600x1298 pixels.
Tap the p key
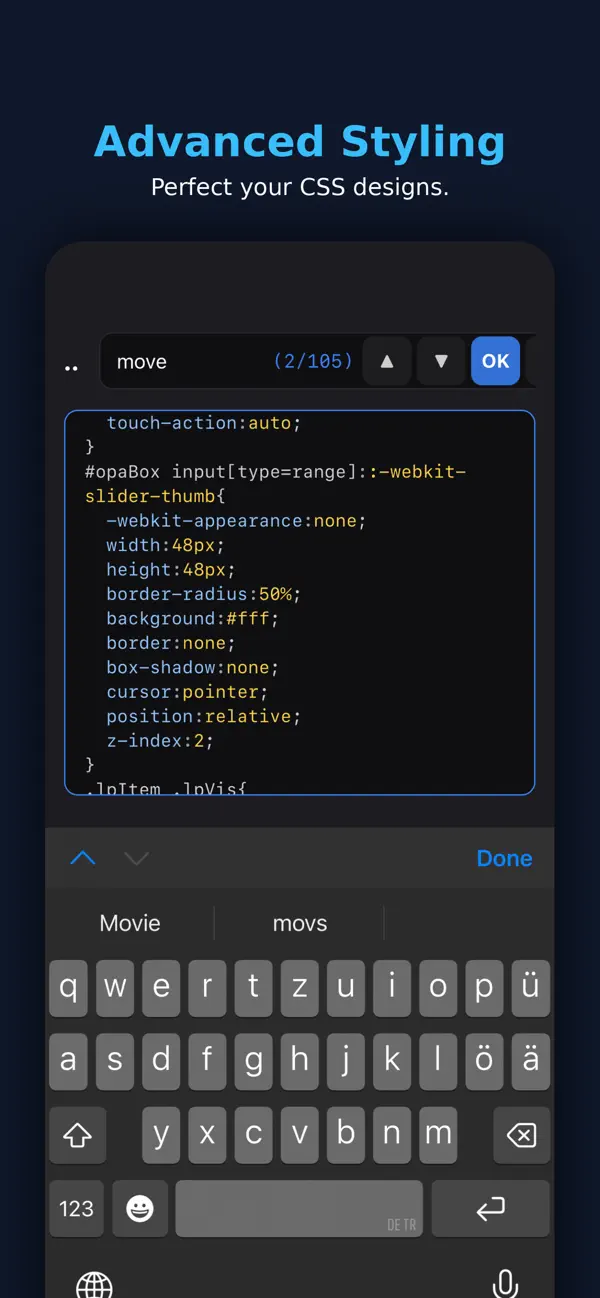[484, 988]
